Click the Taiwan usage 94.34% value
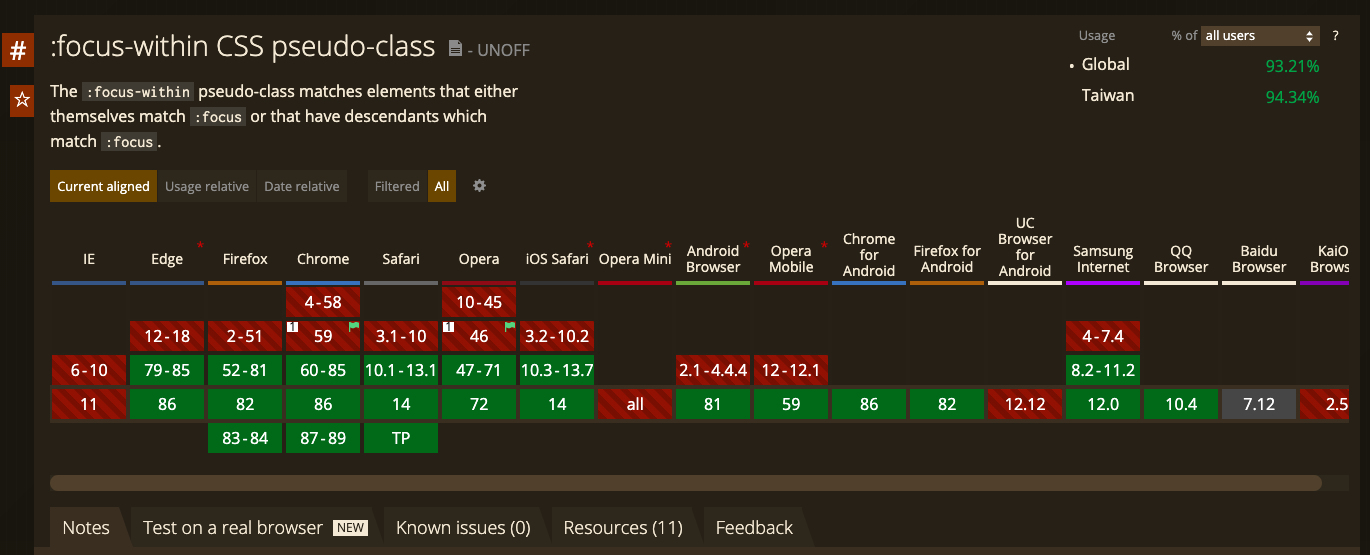The height and width of the screenshot is (555, 1370). tap(1292, 97)
